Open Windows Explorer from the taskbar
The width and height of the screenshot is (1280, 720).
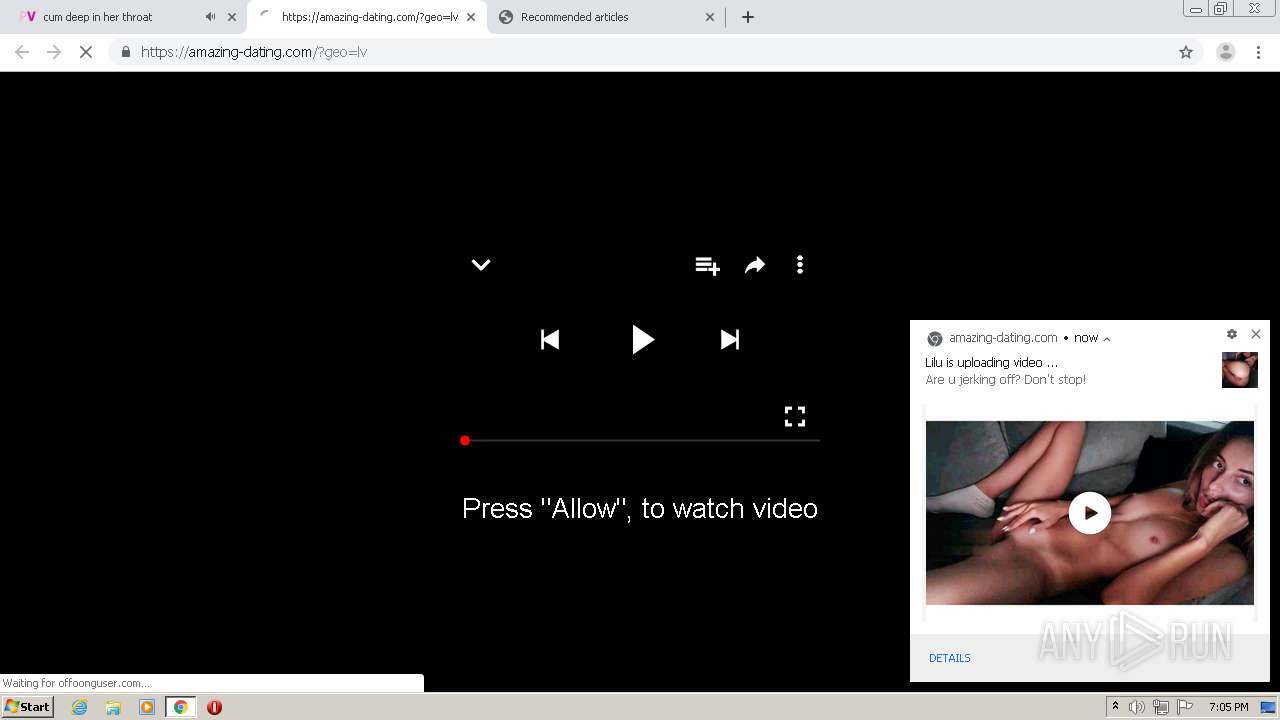[113, 707]
